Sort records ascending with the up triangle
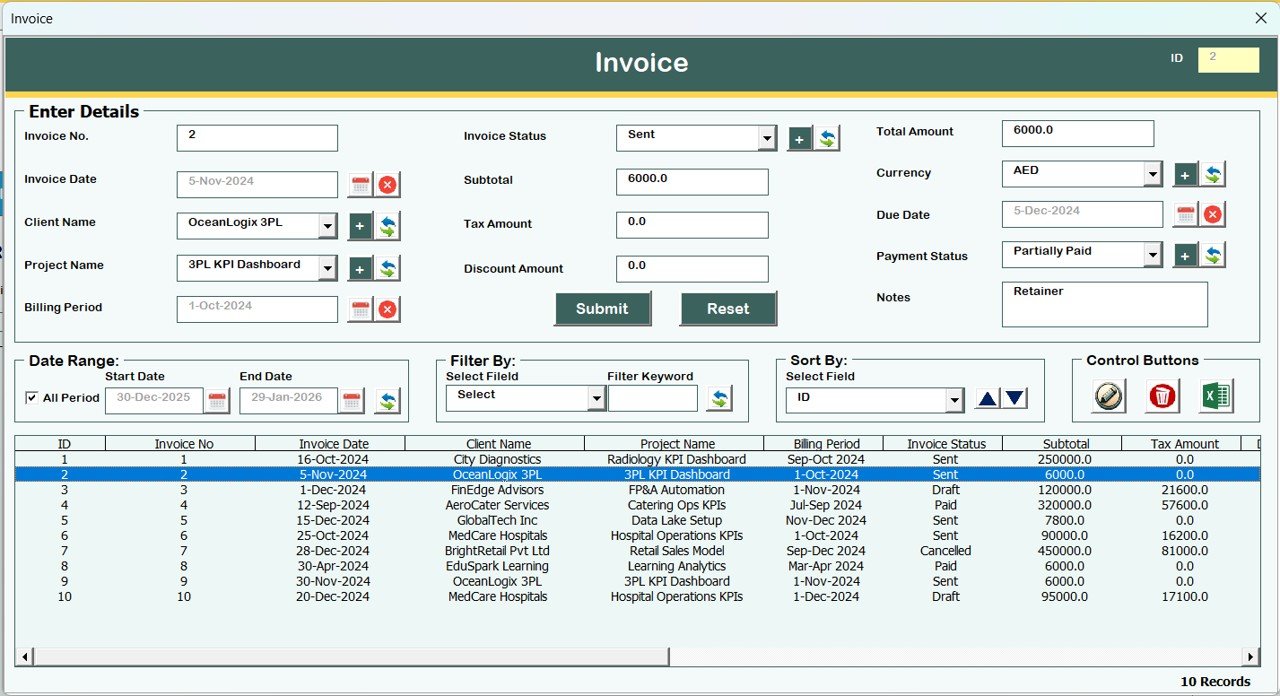1280x696 pixels. (986, 397)
